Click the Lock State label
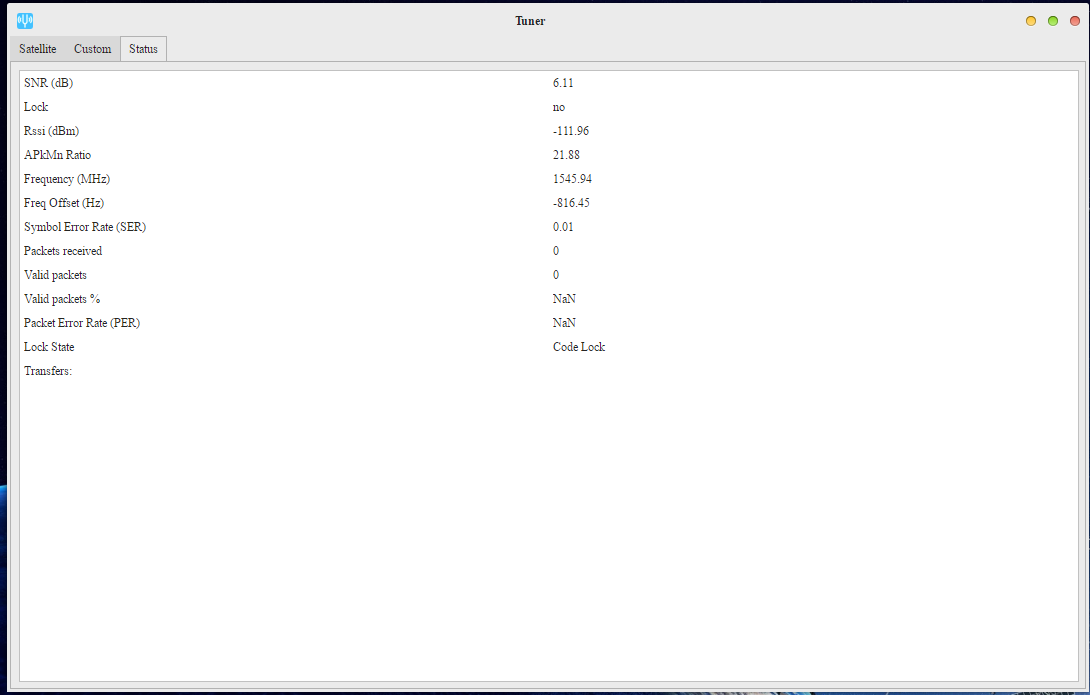 [49, 347]
